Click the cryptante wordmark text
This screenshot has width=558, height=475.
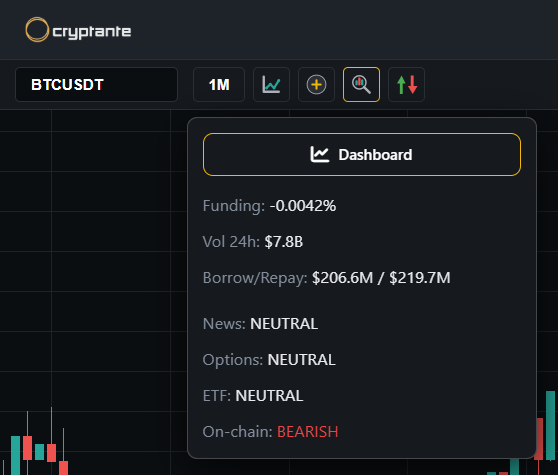coord(92,32)
